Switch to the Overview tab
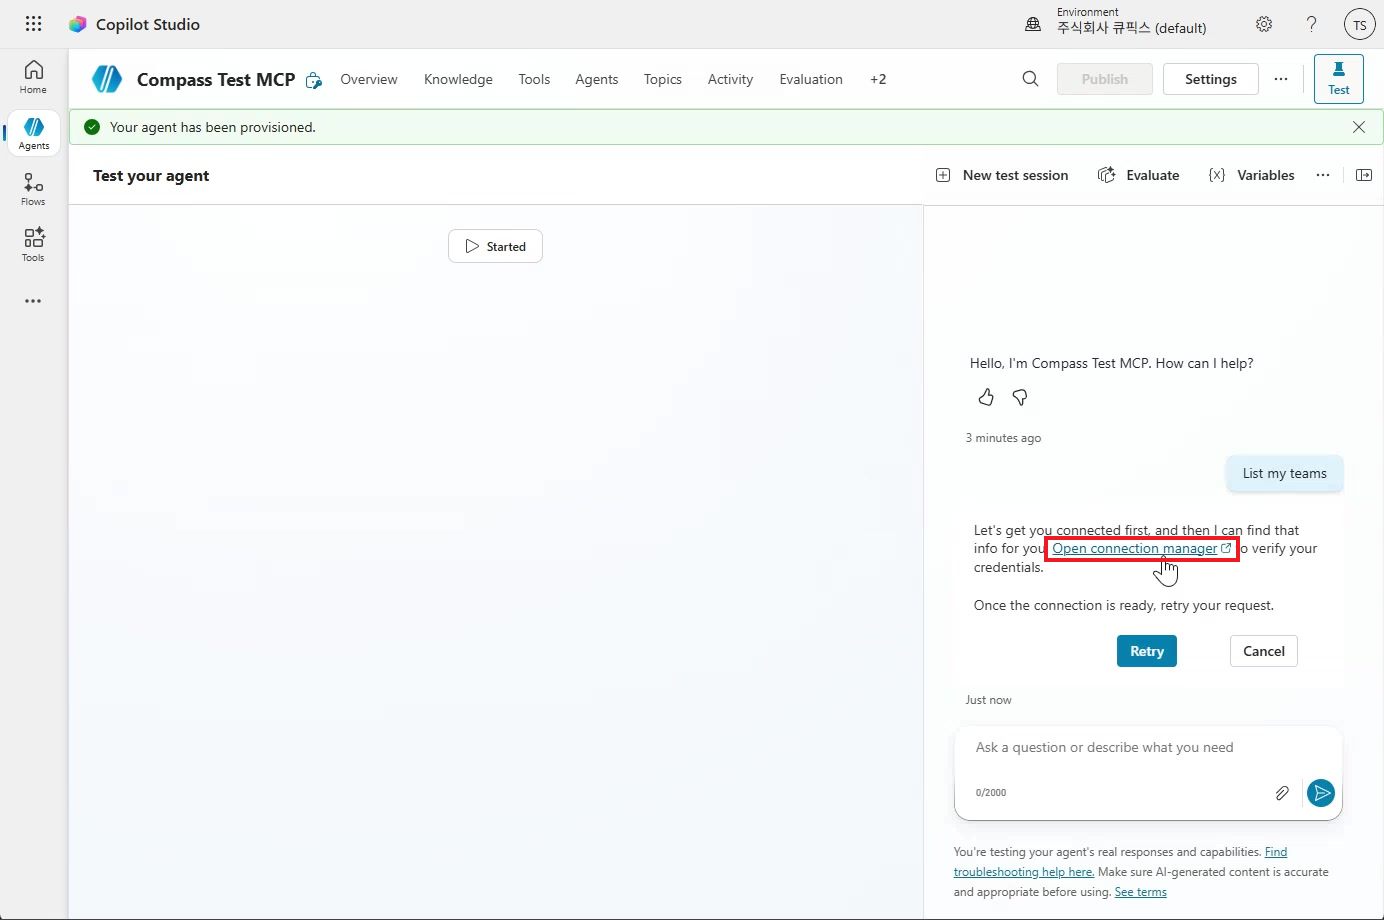The width and height of the screenshot is (1384, 920). coord(369,79)
